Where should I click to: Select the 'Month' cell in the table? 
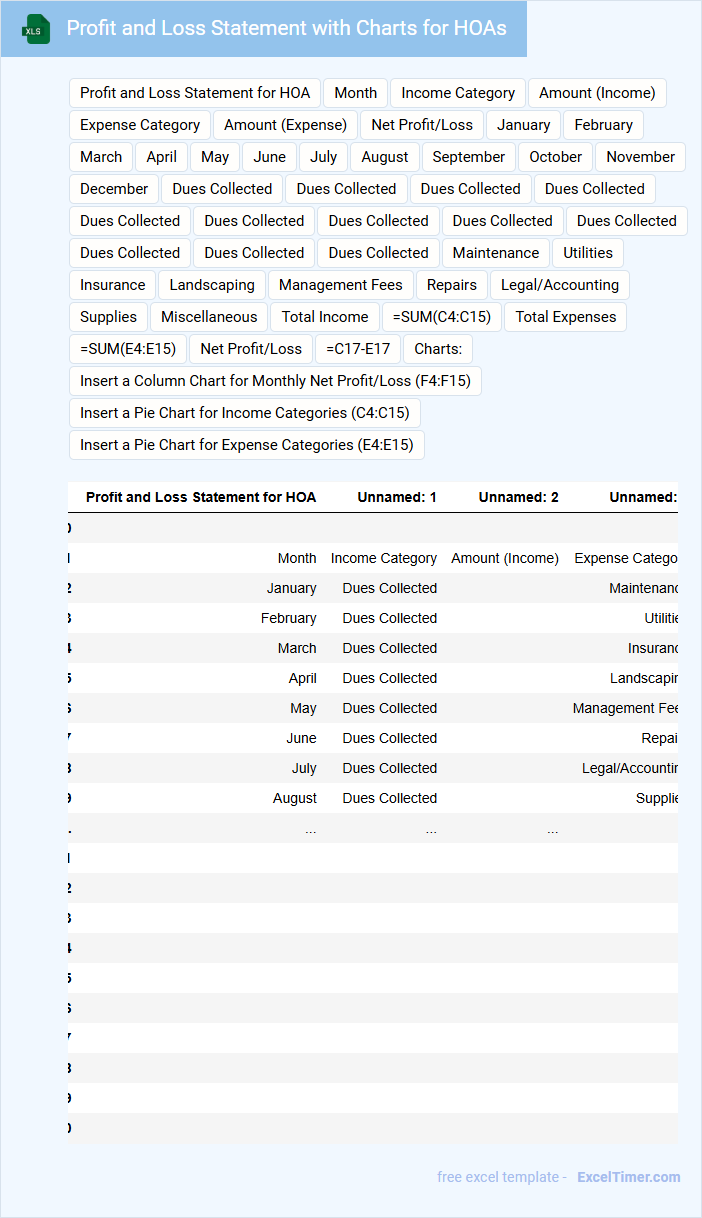click(x=297, y=558)
